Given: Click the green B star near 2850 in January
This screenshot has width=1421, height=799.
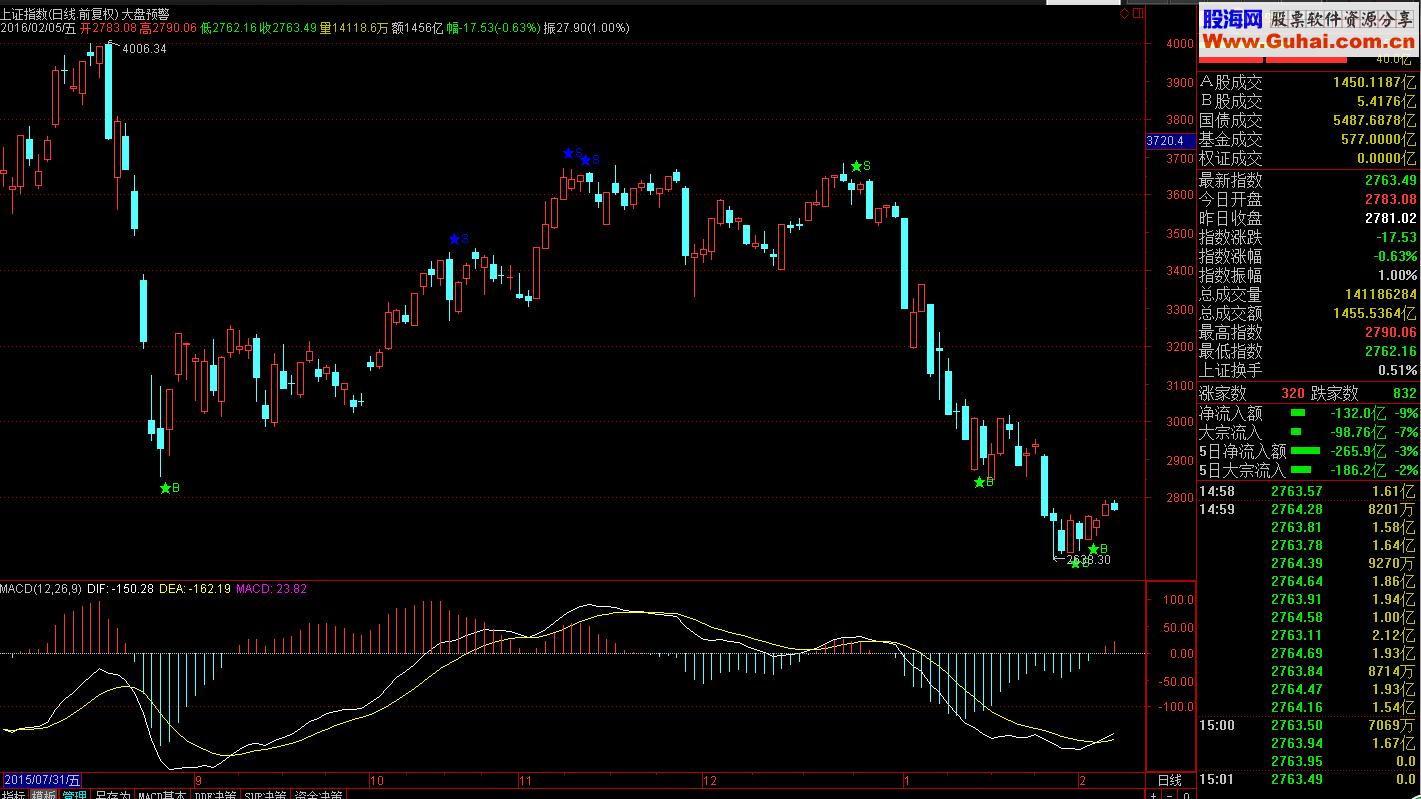Looking at the screenshot, I should [979, 482].
